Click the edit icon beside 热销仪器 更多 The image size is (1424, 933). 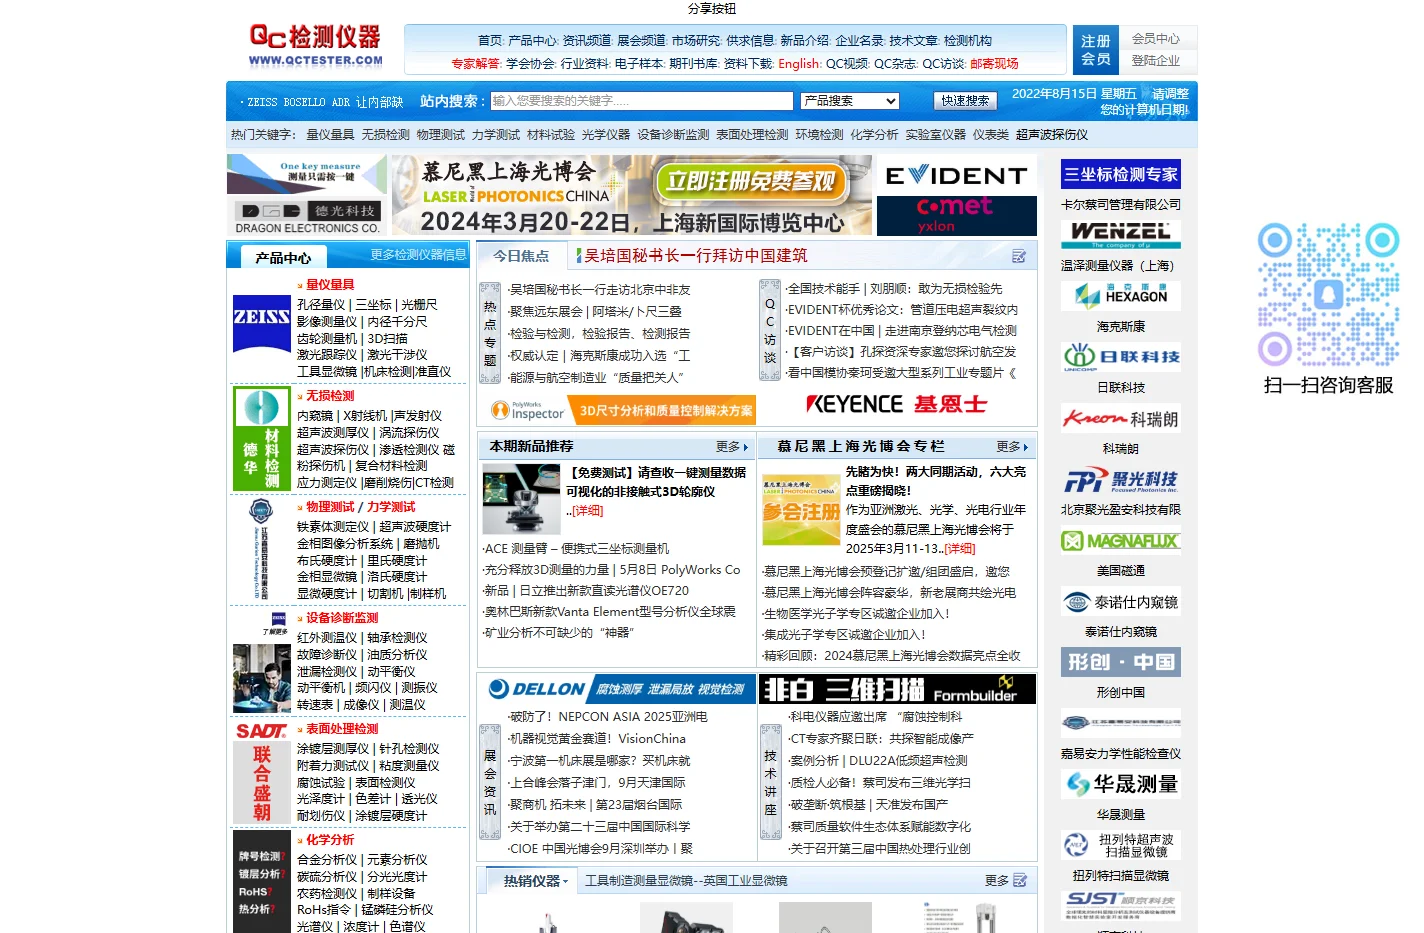coord(1020,881)
